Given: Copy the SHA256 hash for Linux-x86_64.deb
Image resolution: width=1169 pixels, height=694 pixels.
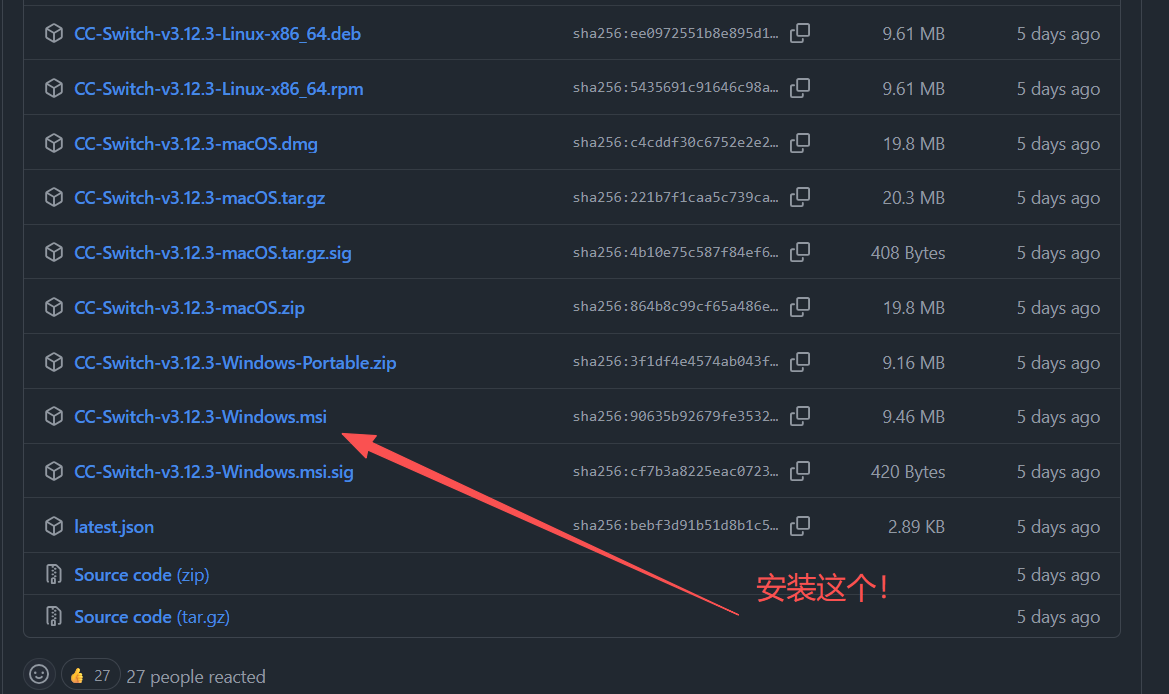Looking at the screenshot, I should pos(799,33).
